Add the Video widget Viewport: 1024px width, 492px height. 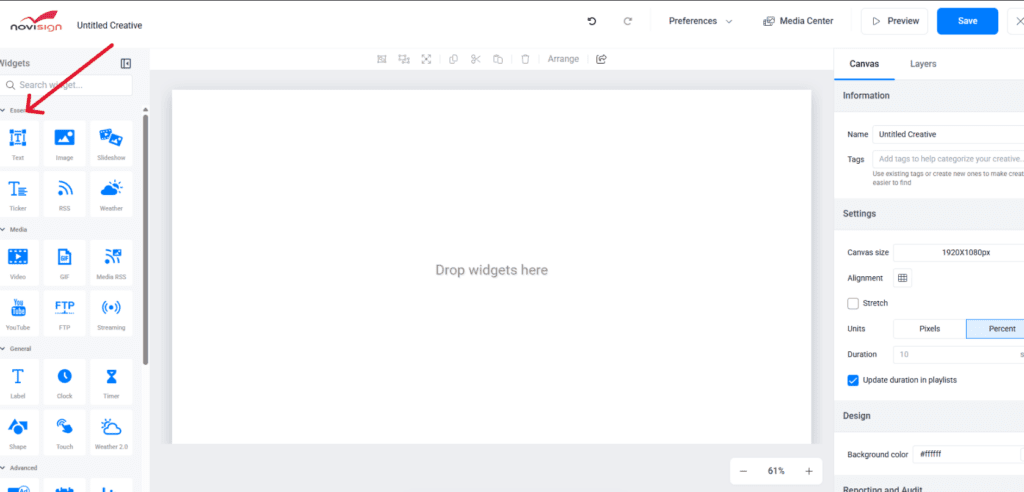click(x=18, y=263)
